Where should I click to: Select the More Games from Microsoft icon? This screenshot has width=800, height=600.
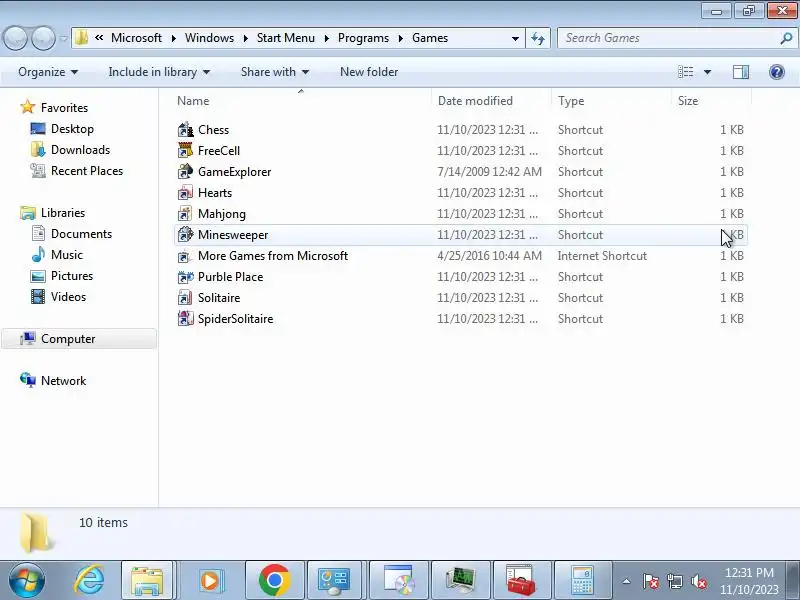coord(185,256)
